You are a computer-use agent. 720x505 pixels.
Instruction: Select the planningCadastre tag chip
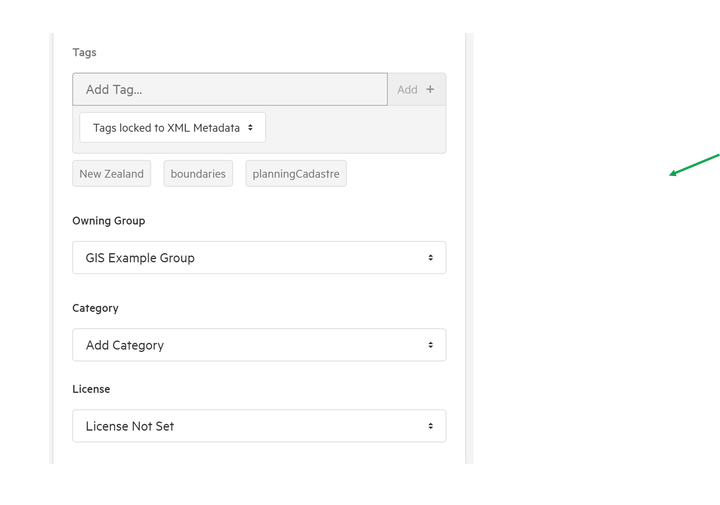point(296,174)
